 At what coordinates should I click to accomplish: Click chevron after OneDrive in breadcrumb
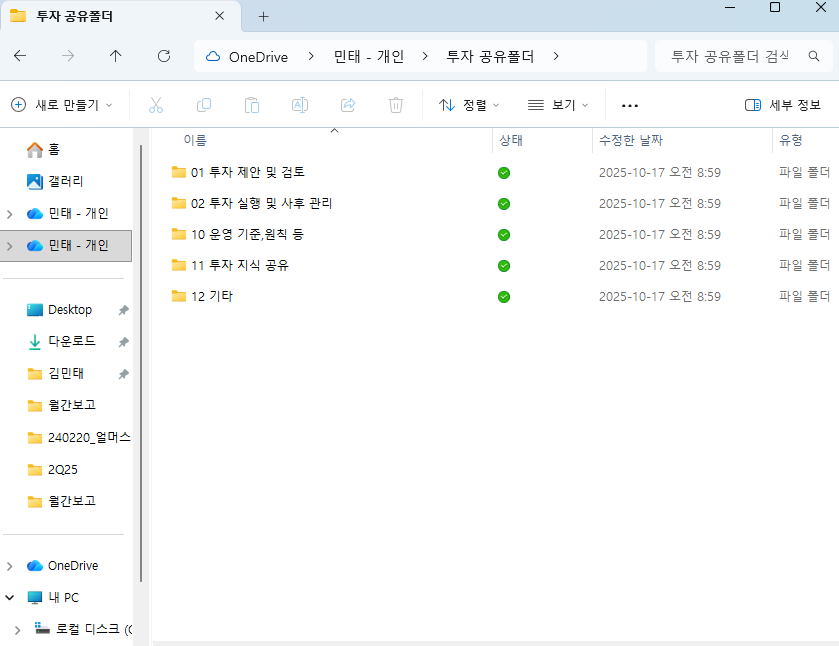[311, 56]
